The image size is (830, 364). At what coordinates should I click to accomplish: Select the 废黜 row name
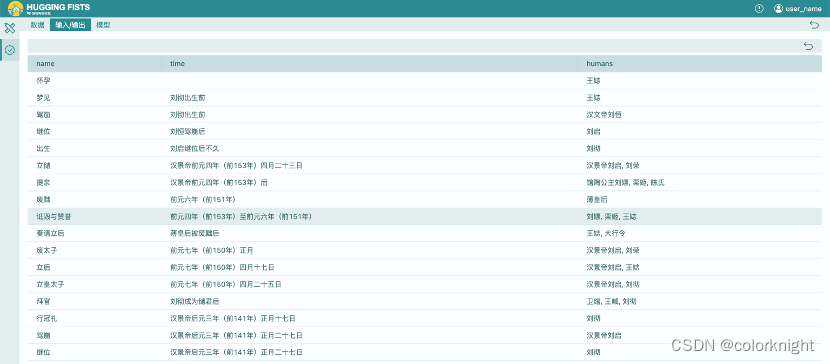click(43, 199)
